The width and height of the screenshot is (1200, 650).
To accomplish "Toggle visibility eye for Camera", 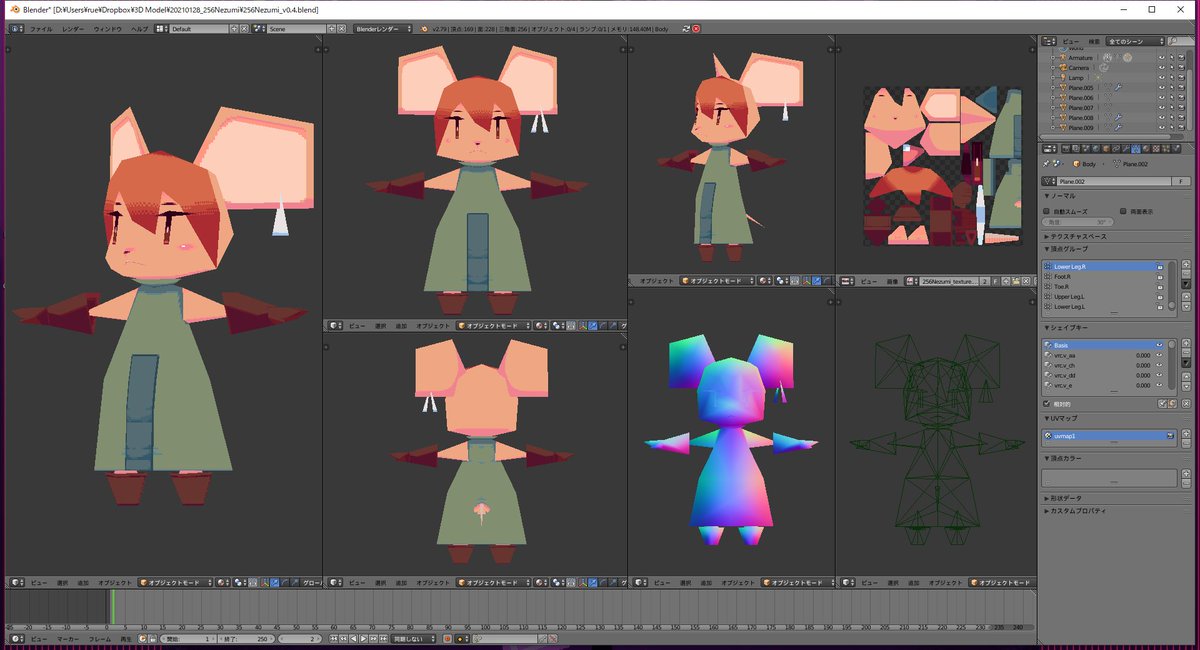I will 1162,68.
